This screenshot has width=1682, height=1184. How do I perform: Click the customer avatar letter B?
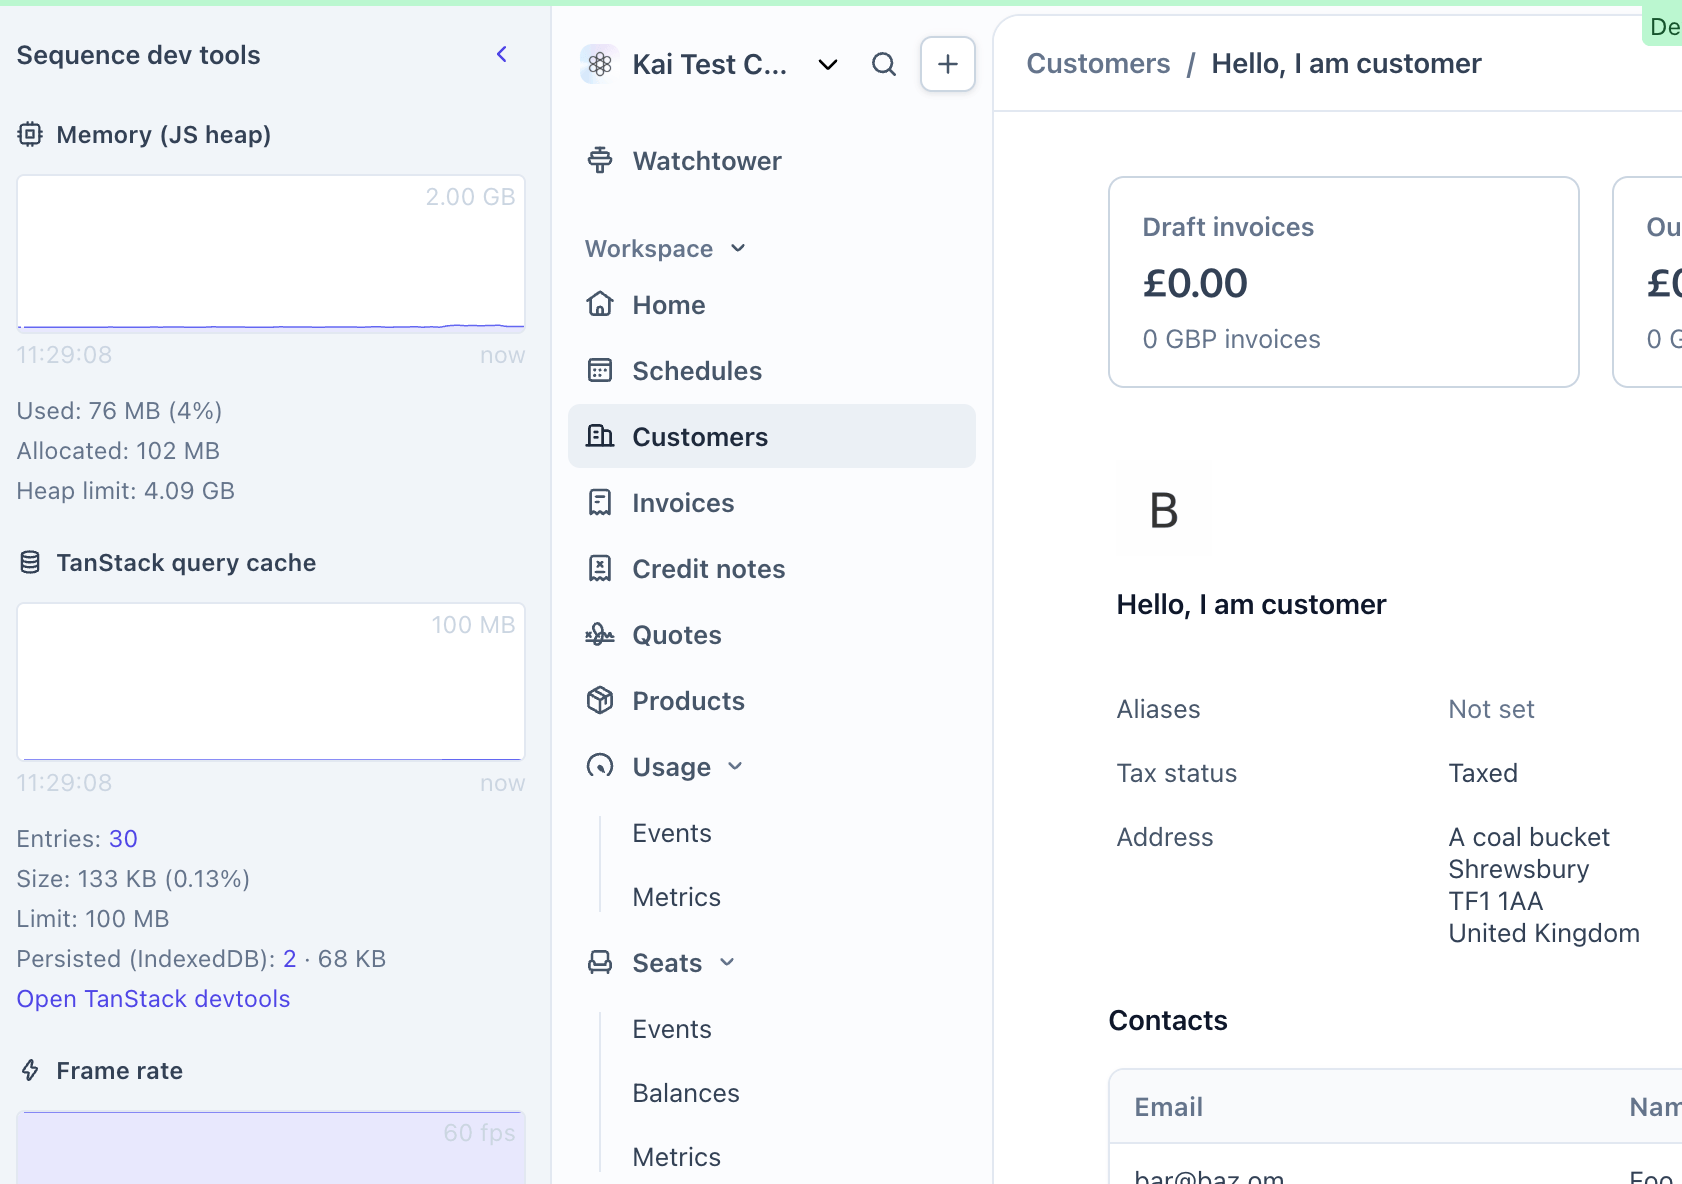pos(1164,511)
